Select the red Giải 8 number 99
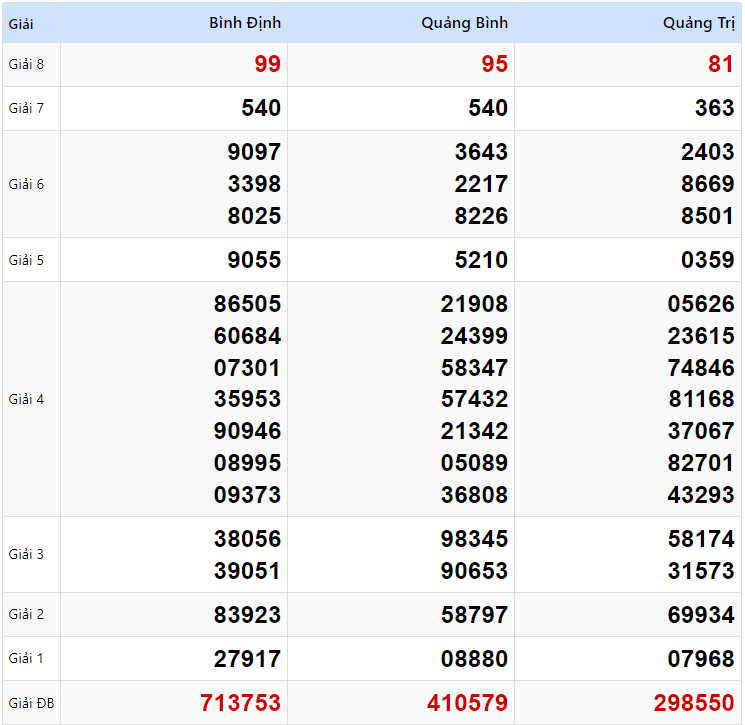The width and height of the screenshot is (745, 725). [x=267, y=65]
